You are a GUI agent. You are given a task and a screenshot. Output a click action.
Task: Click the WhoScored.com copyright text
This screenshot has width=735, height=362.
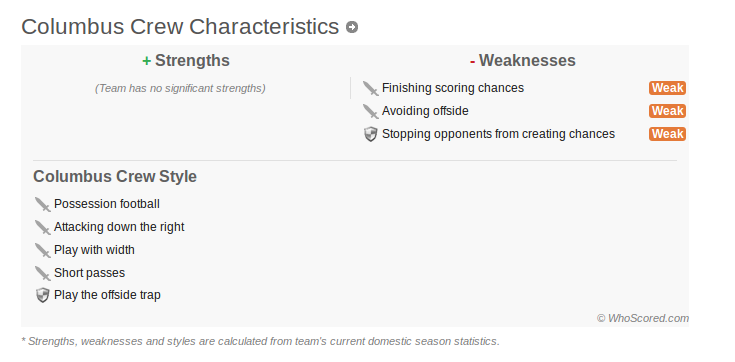click(643, 318)
